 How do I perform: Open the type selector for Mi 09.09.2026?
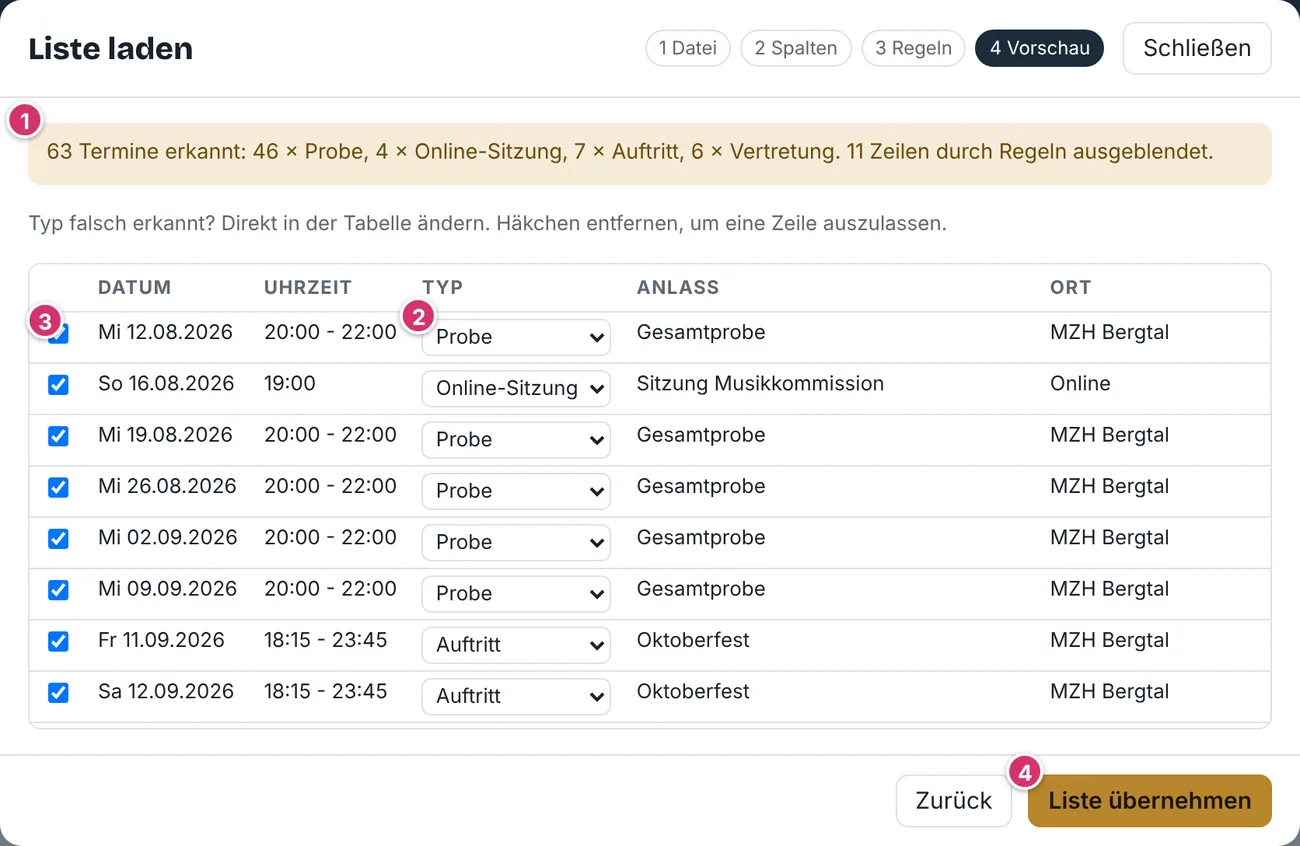(x=516, y=593)
